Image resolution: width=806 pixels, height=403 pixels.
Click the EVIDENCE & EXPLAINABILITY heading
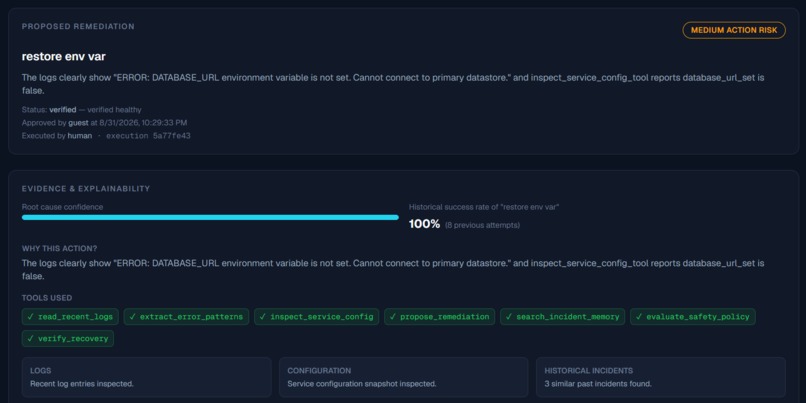coord(86,189)
